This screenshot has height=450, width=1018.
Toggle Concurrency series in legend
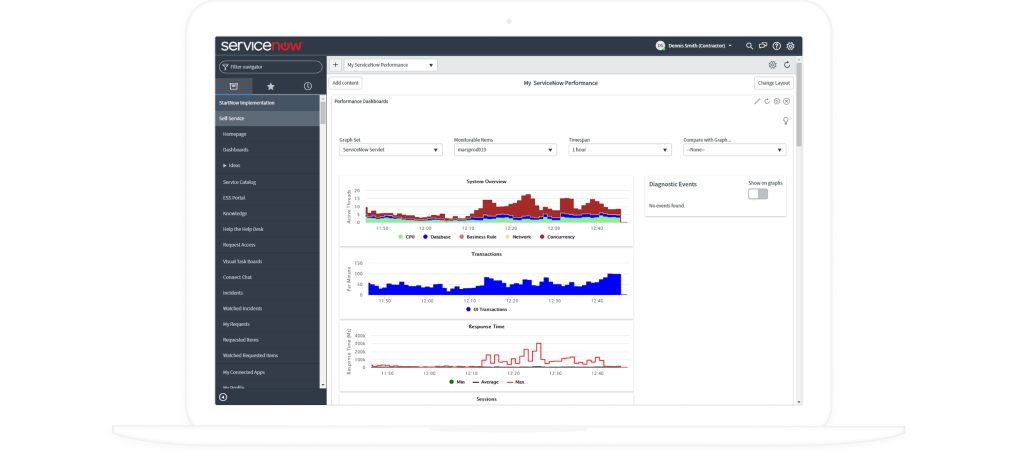point(557,237)
